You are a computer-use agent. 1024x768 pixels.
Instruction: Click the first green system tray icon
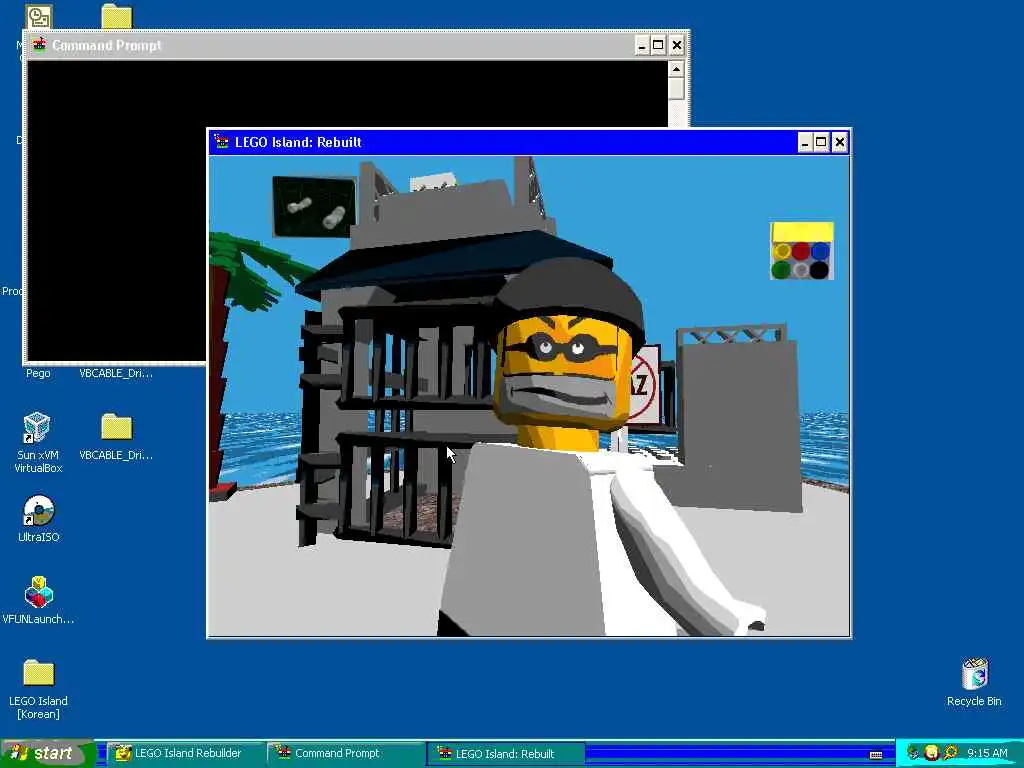(913, 753)
